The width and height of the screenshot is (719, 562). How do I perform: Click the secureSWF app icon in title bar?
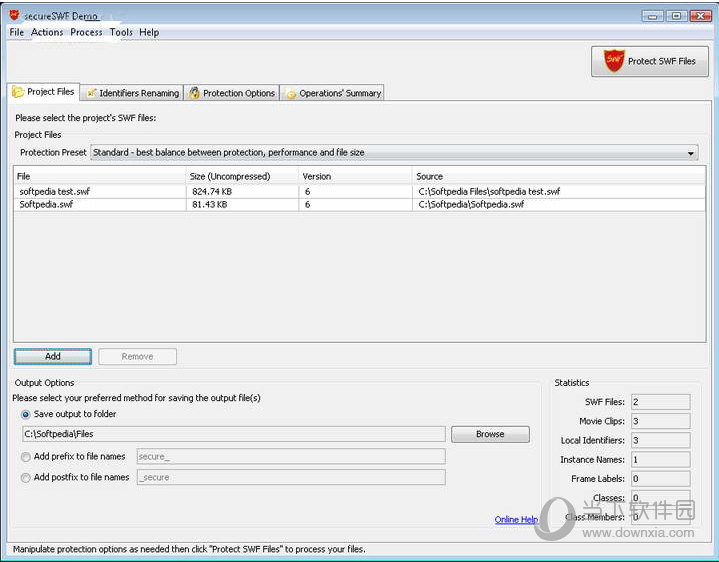14,15
